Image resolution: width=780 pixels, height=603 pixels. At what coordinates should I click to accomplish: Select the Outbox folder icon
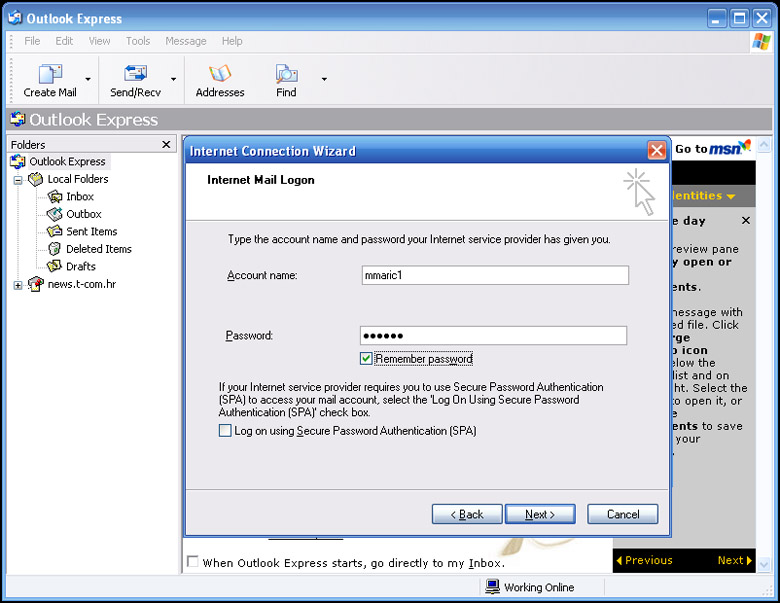pyautogui.click(x=54, y=214)
